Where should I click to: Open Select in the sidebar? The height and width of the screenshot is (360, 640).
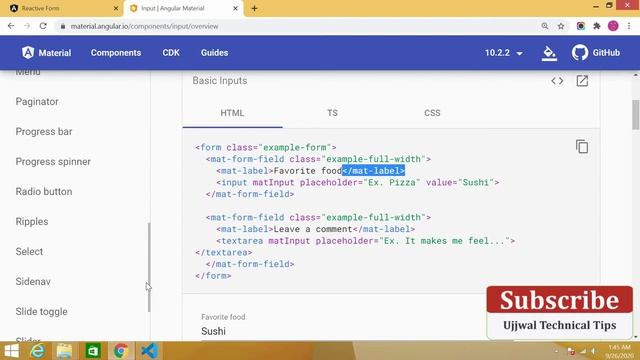(x=29, y=251)
